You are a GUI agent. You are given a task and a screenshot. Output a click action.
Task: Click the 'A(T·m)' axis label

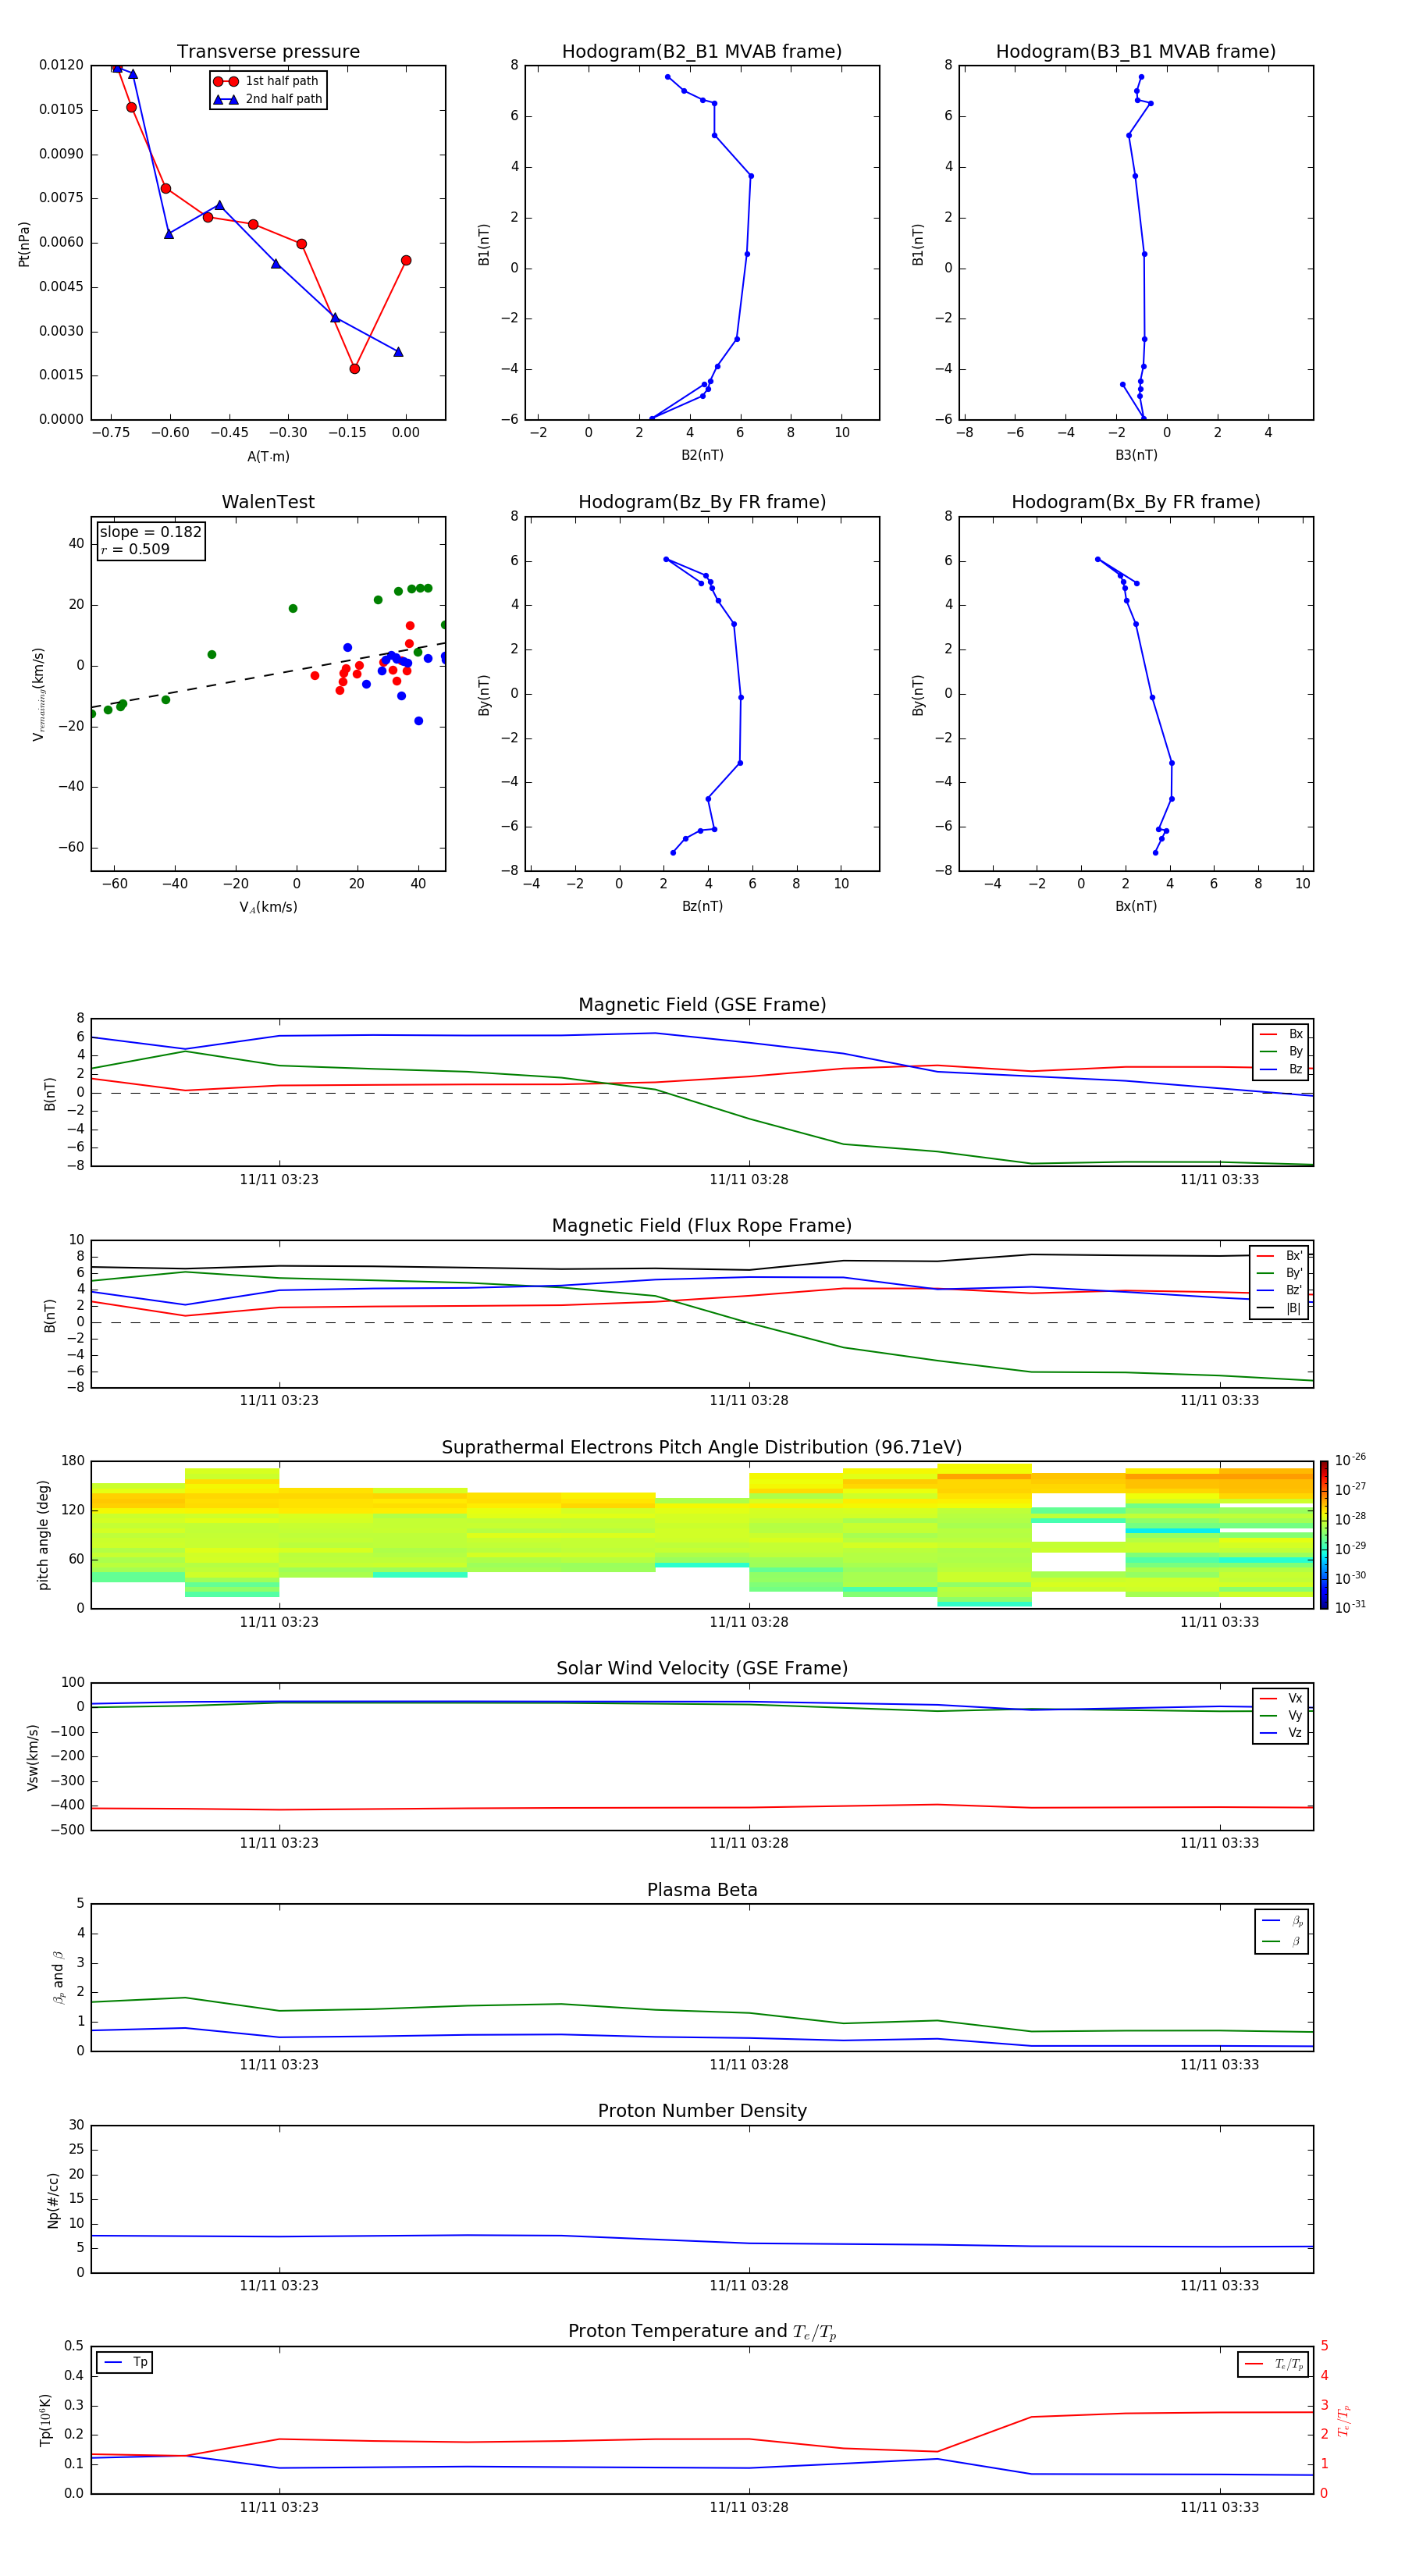pyautogui.click(x=268, y=457)
